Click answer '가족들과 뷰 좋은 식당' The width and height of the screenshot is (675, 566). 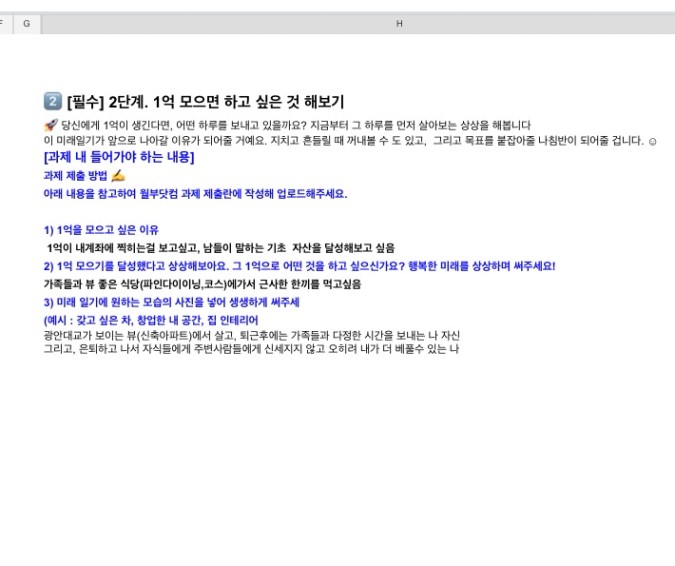pyautogui.click(x=202, y=284)
